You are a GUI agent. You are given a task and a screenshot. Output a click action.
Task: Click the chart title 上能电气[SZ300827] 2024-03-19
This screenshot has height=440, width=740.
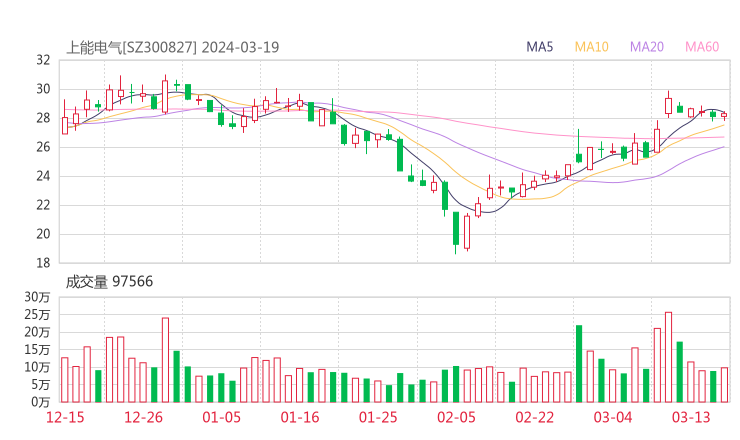click(173, 48)
